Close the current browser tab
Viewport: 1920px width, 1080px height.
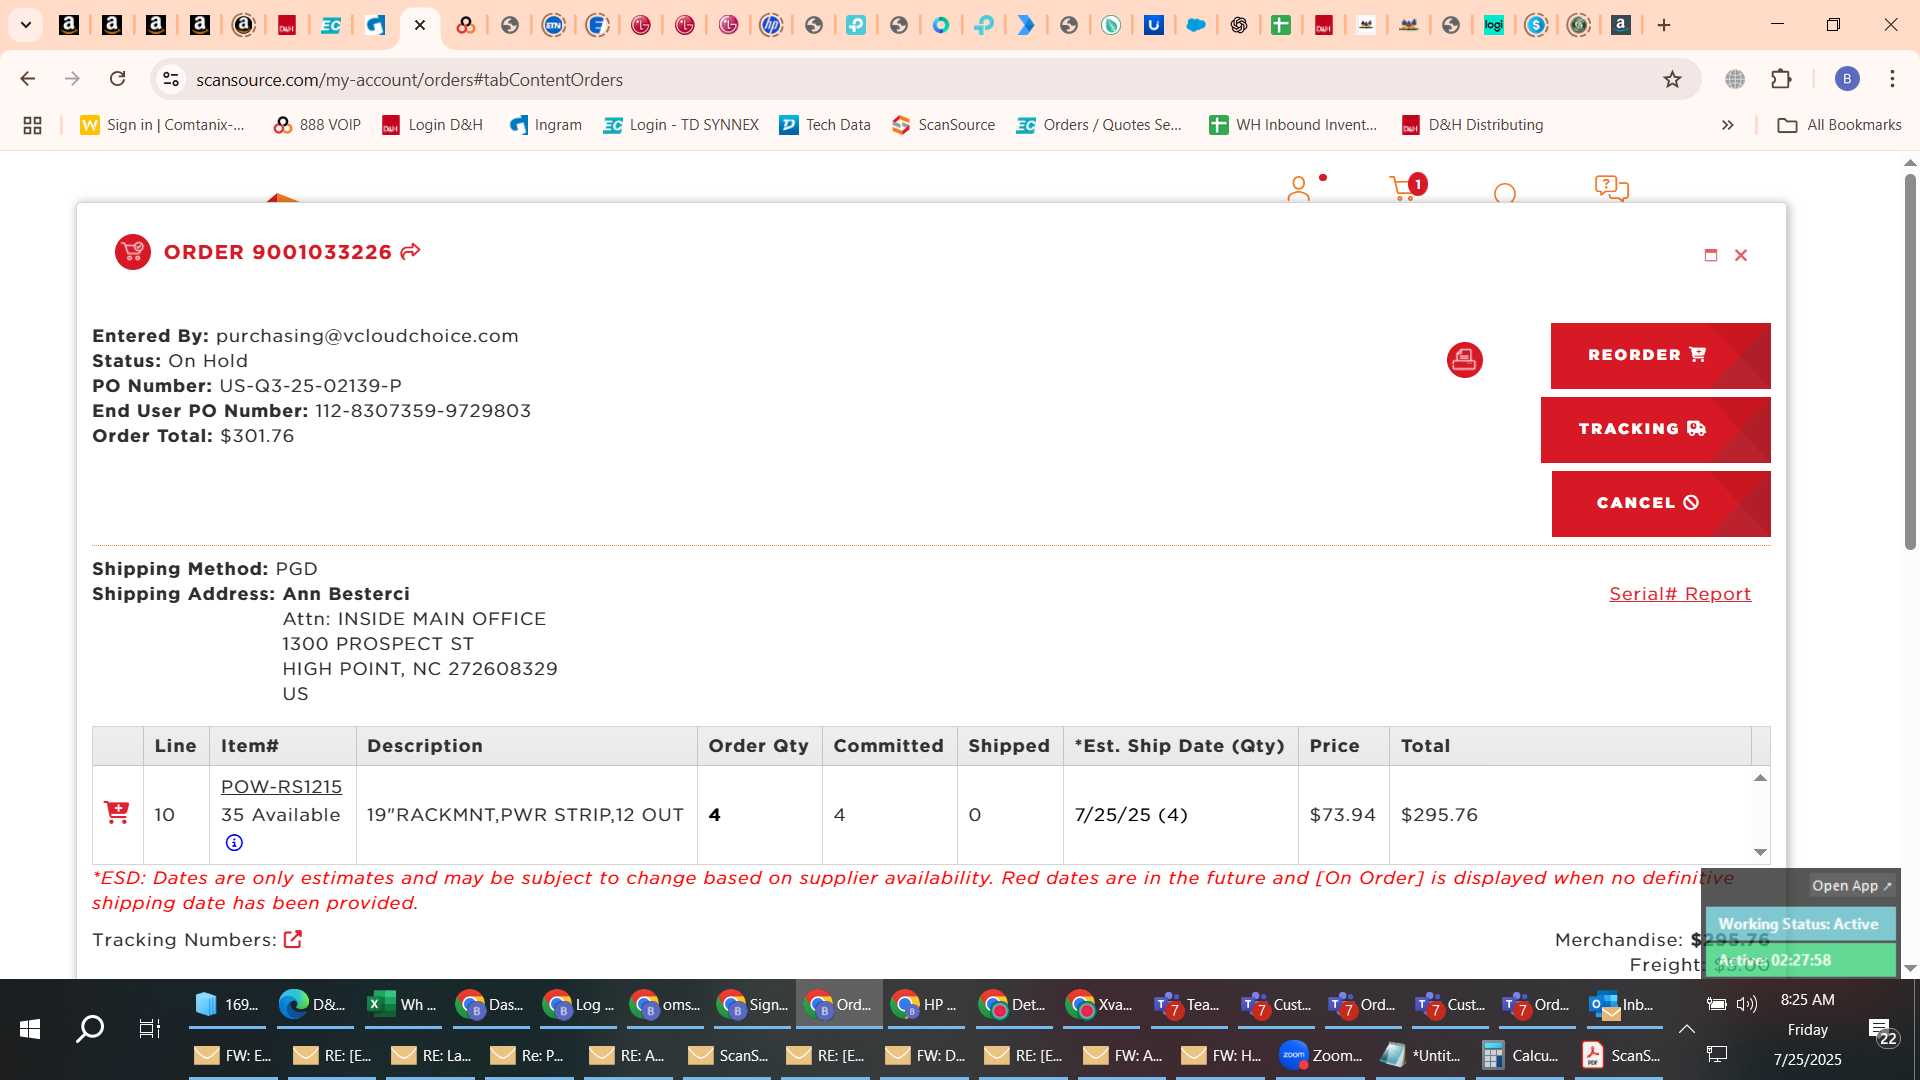pyautogui.click(x=420, y=25)
